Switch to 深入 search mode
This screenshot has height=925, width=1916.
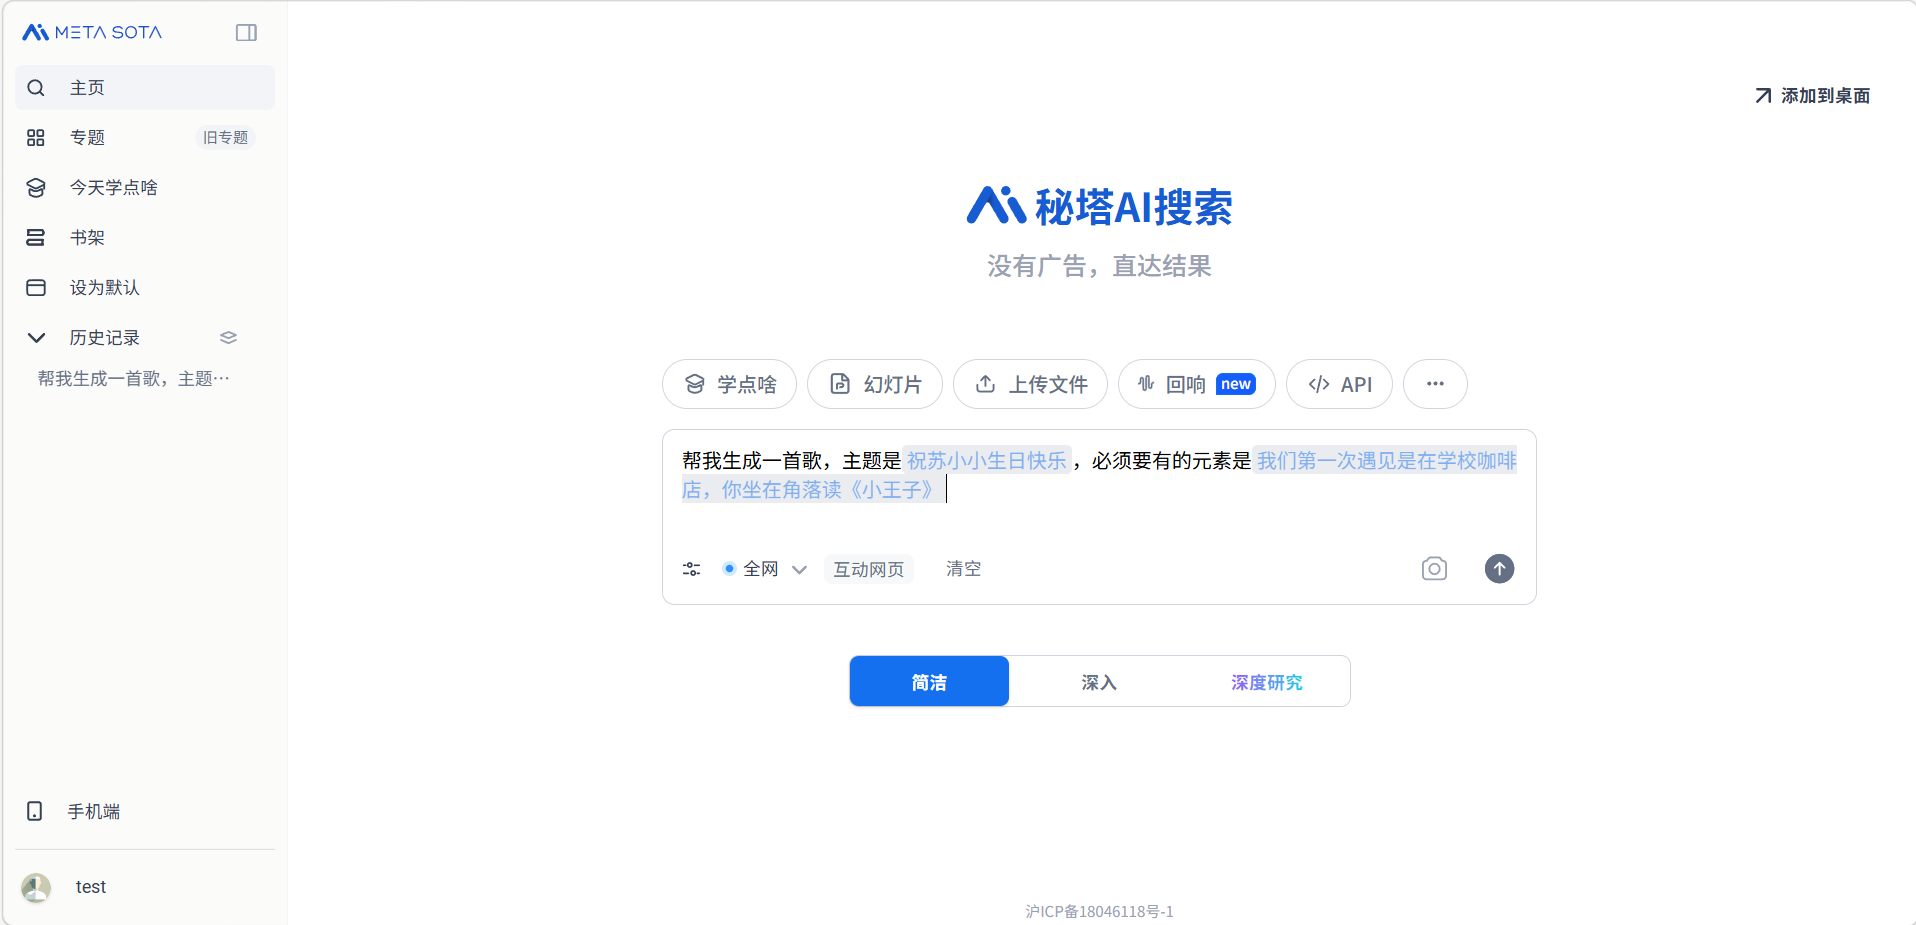1098,682
